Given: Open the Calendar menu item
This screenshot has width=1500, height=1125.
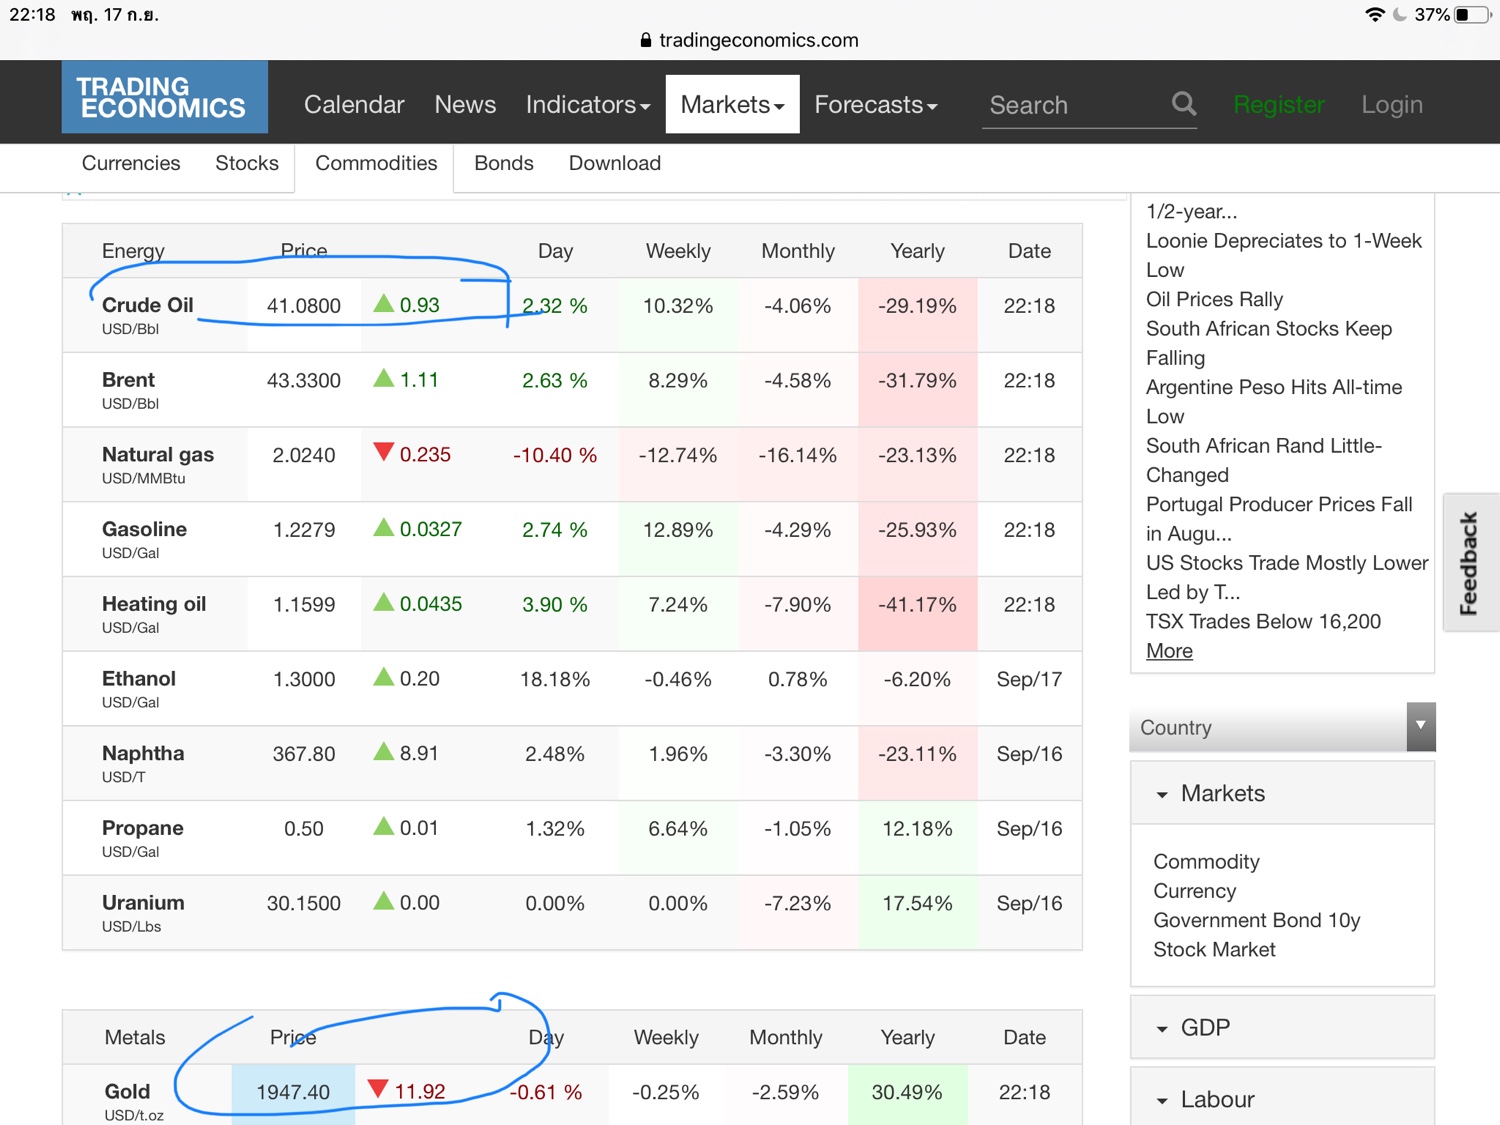Looking at the screenshot, I should click(x=354, y=105).
